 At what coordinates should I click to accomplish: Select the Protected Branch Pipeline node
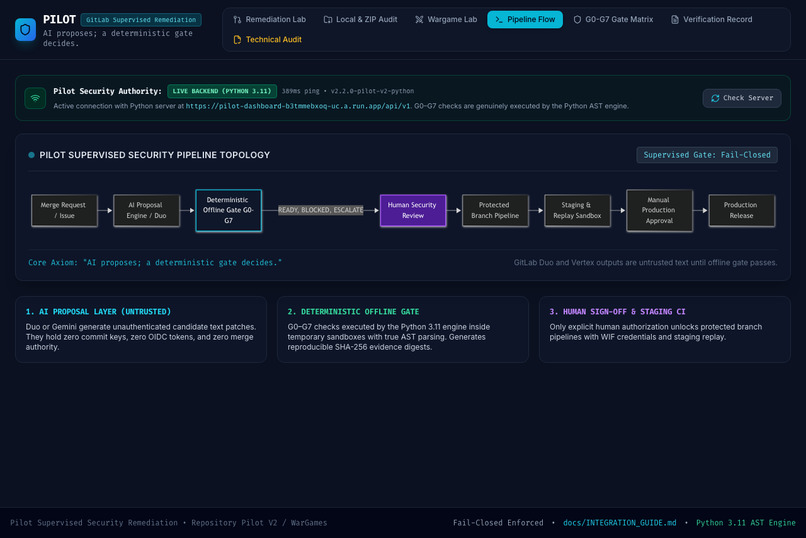[x=495, y=210]
